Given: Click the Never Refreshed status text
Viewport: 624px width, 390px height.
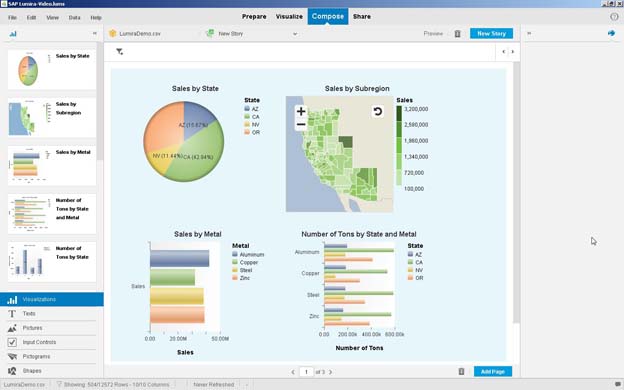Looking at the screenshot, I should pos(214,384).
